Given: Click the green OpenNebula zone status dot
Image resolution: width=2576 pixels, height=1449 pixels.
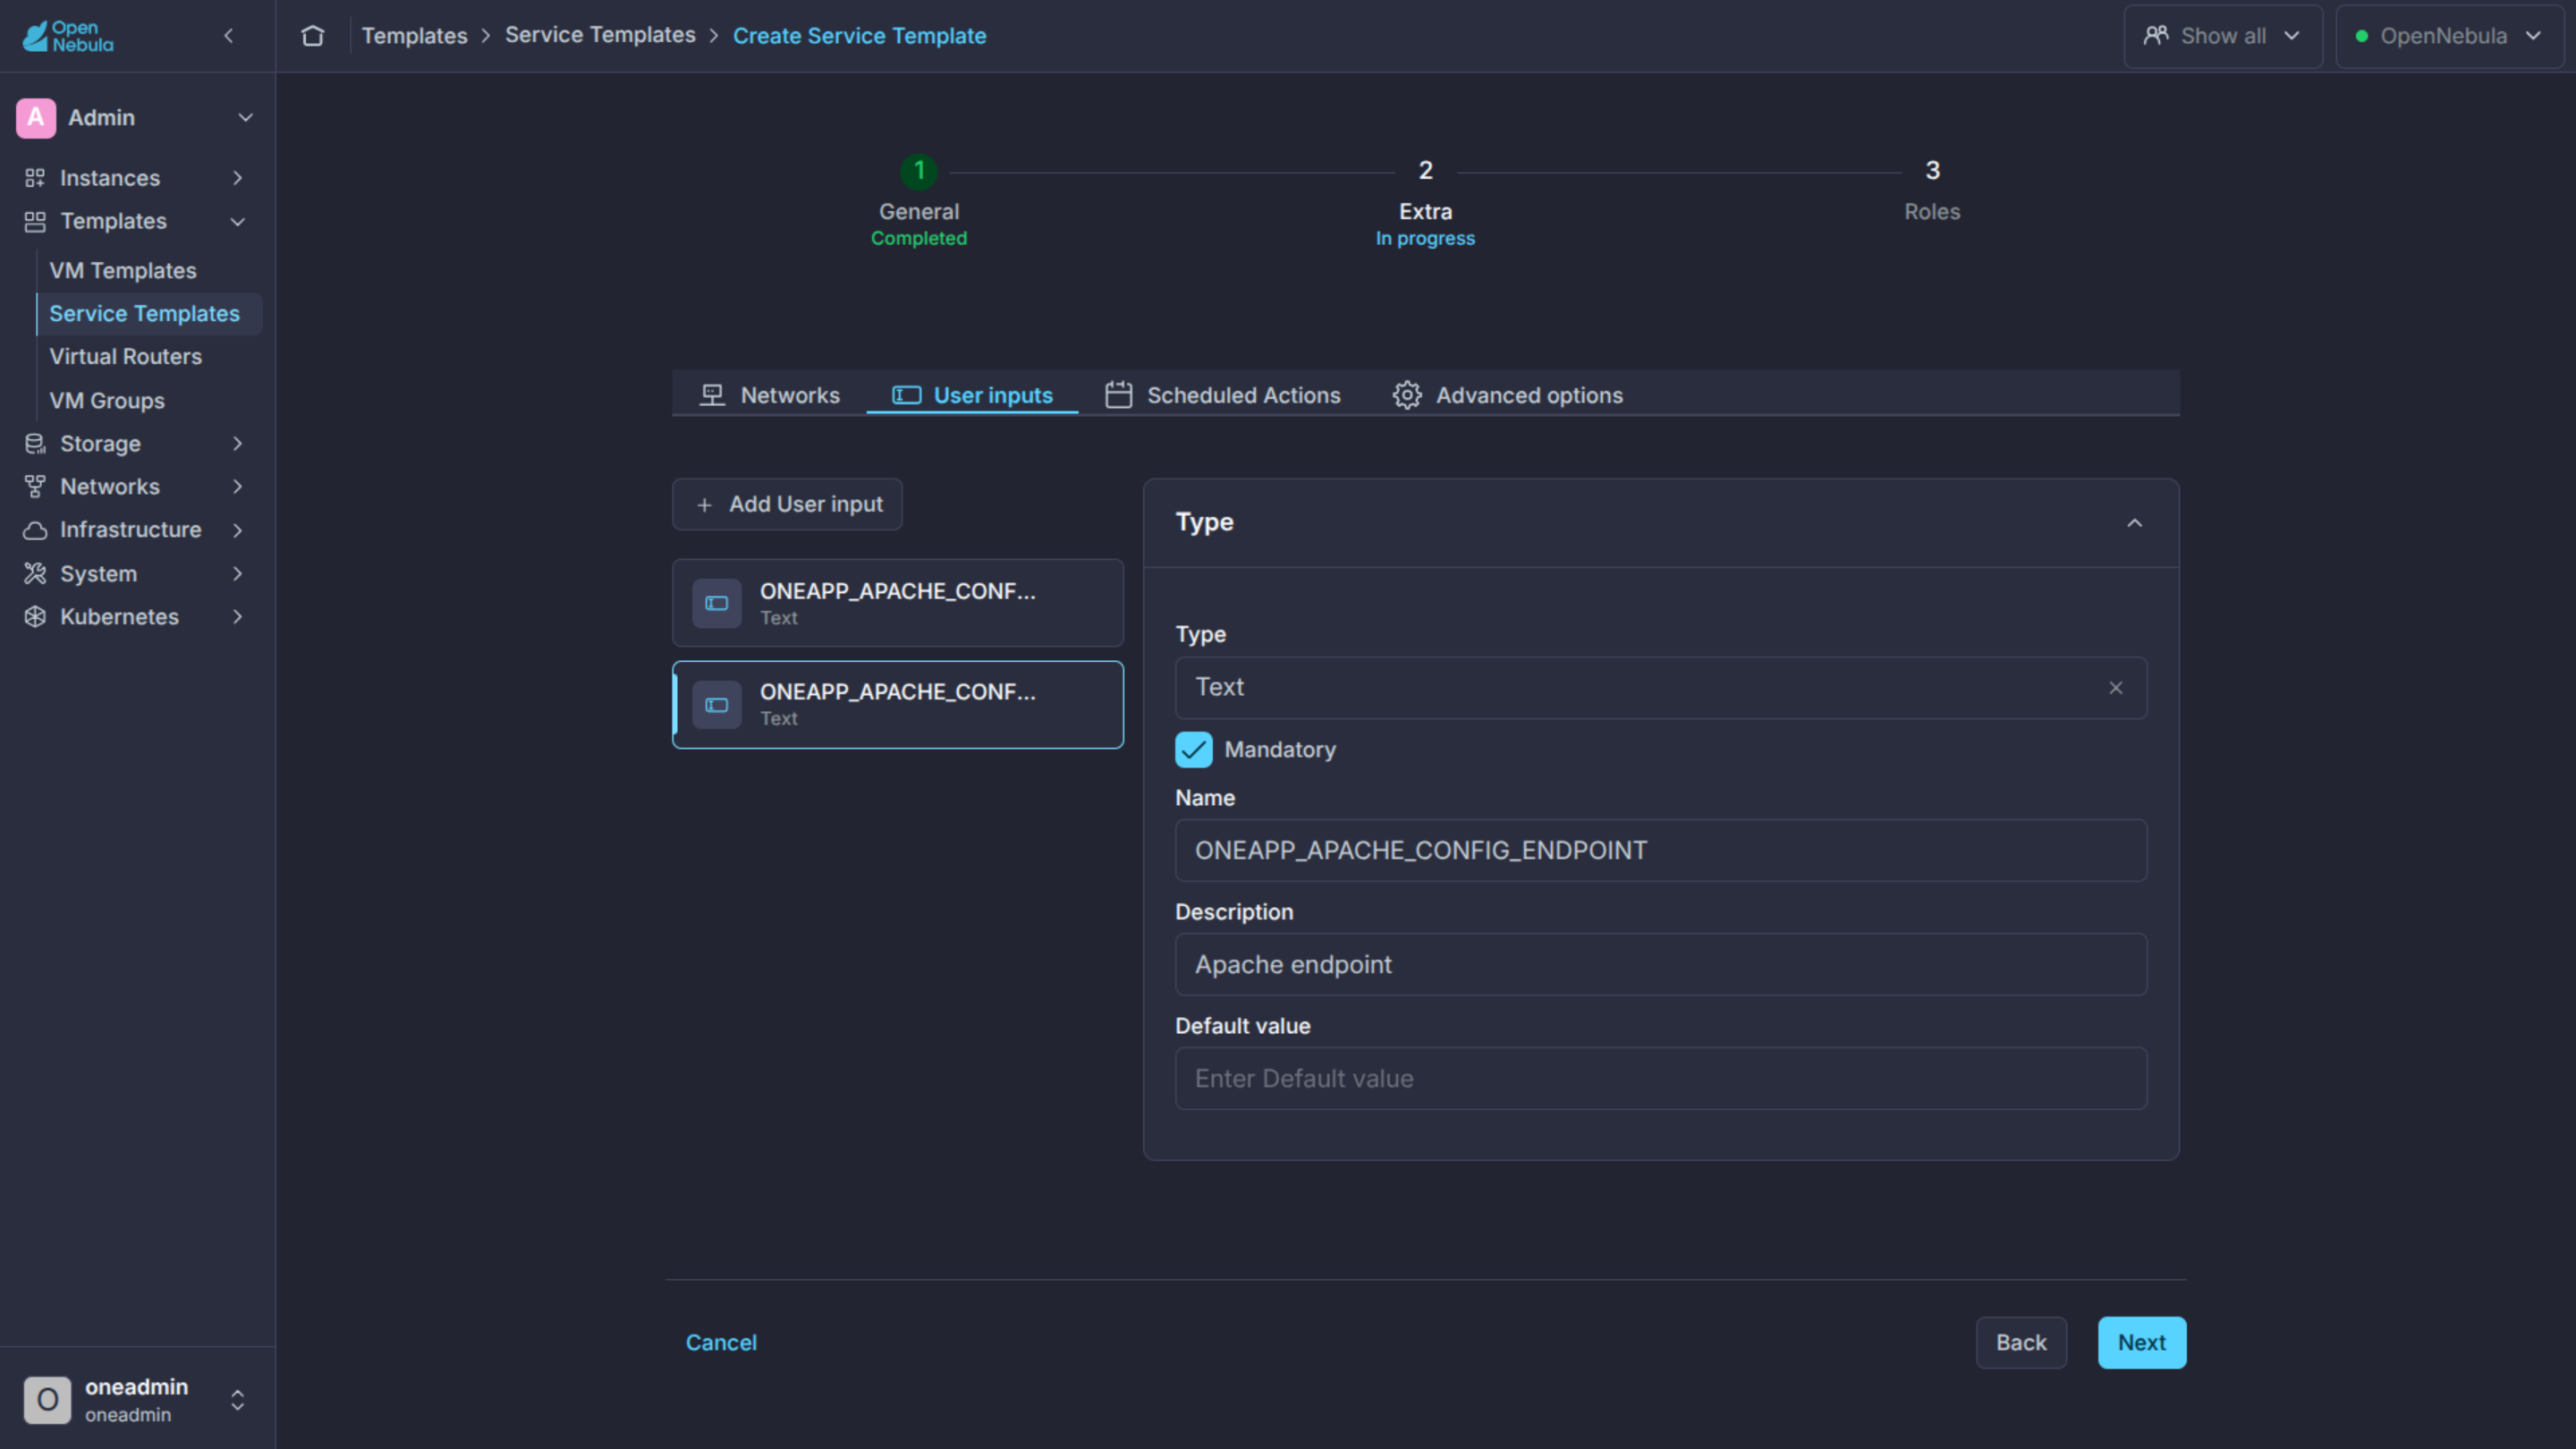Looking at the screenshot, I should tap(2362, 36).
